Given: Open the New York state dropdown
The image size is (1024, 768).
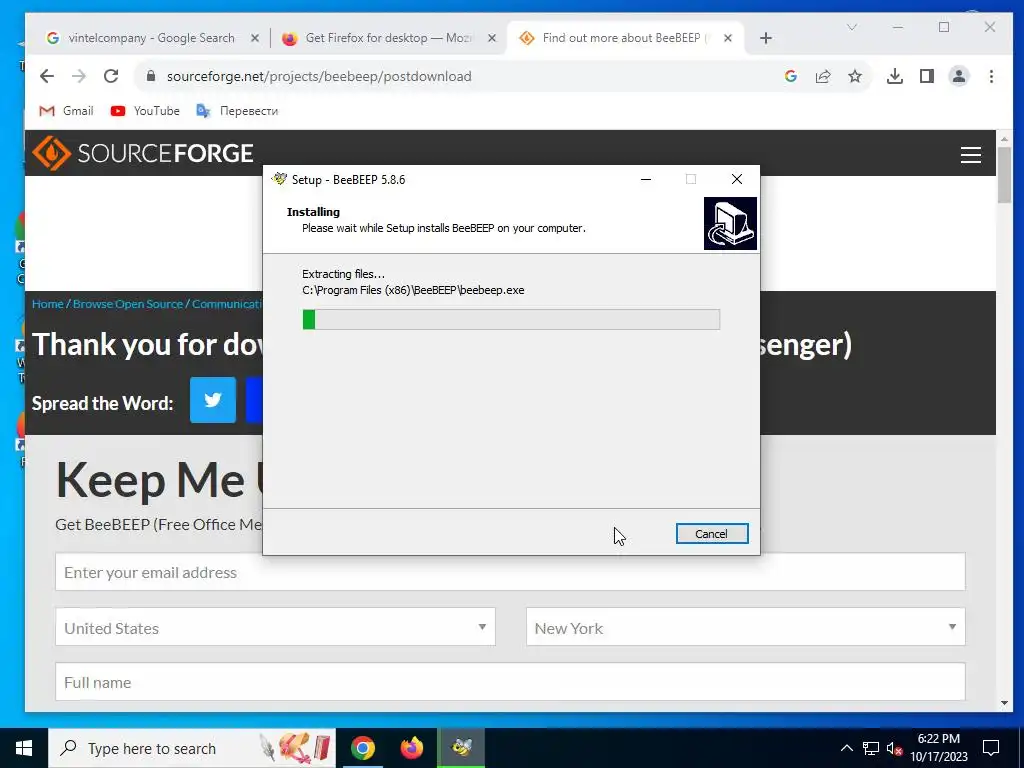Looking at the screenshot, I should point(745,627).
